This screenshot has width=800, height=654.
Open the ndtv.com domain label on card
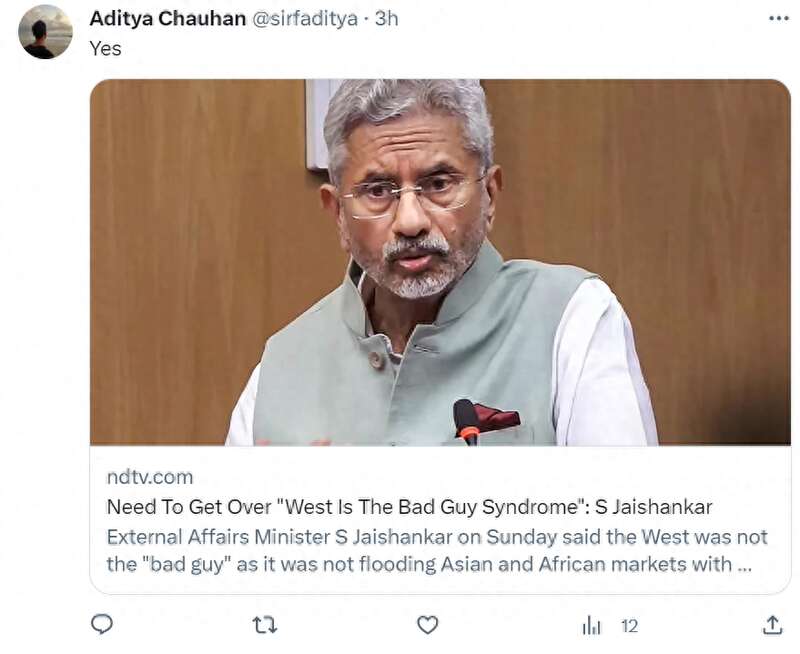149,477
